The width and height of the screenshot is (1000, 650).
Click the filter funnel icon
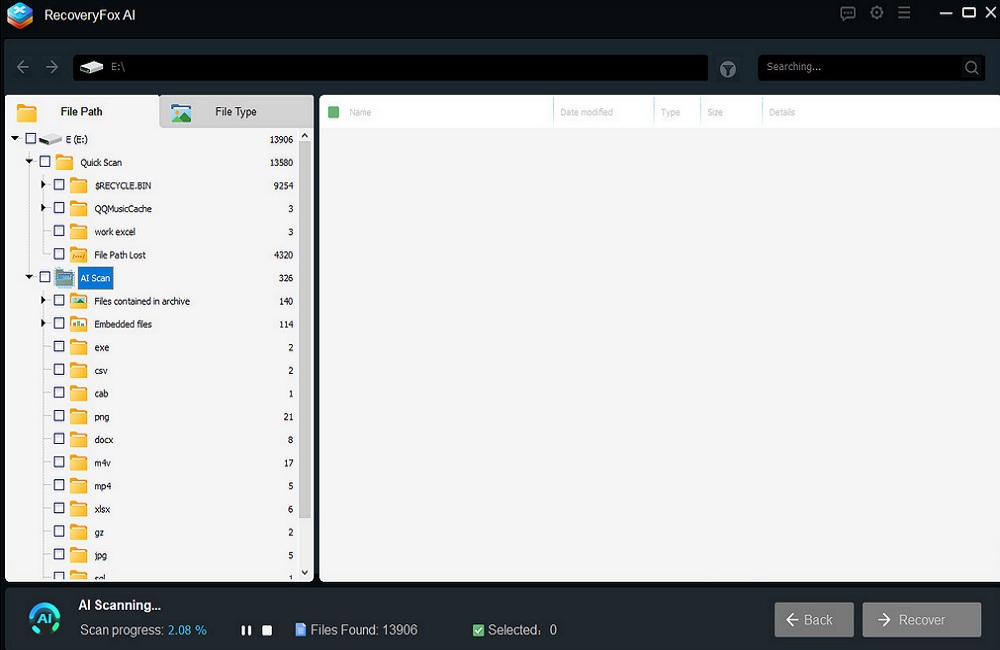click(x=728, y=69)
